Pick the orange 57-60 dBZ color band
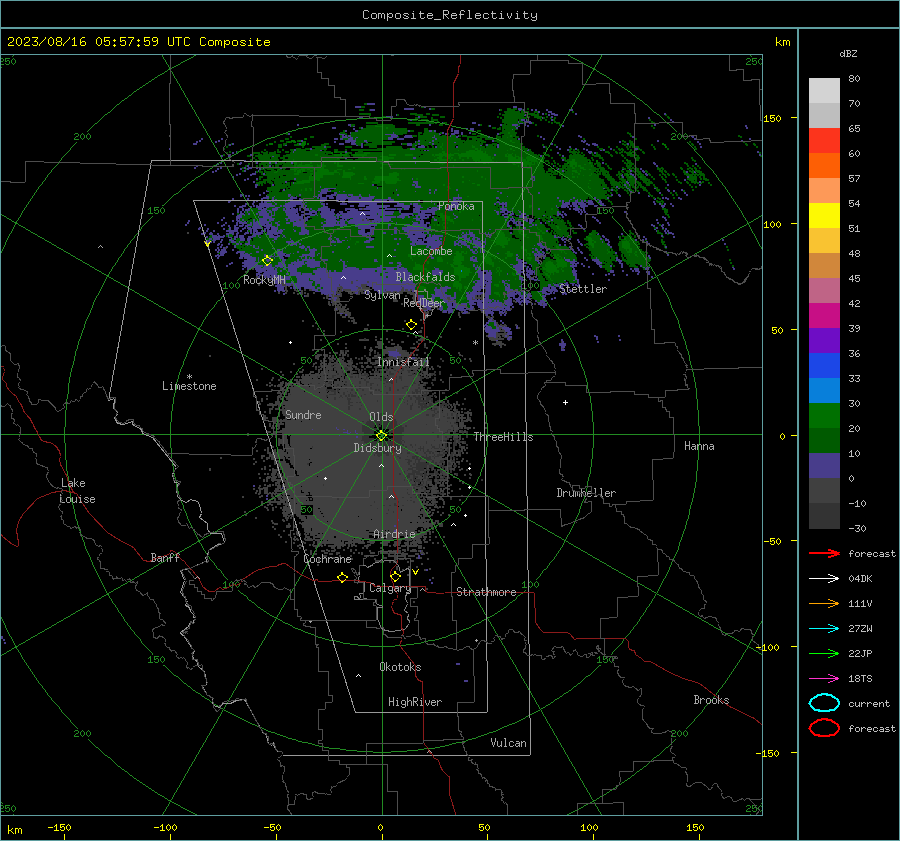The image size is (900, 841). [824, 166]
